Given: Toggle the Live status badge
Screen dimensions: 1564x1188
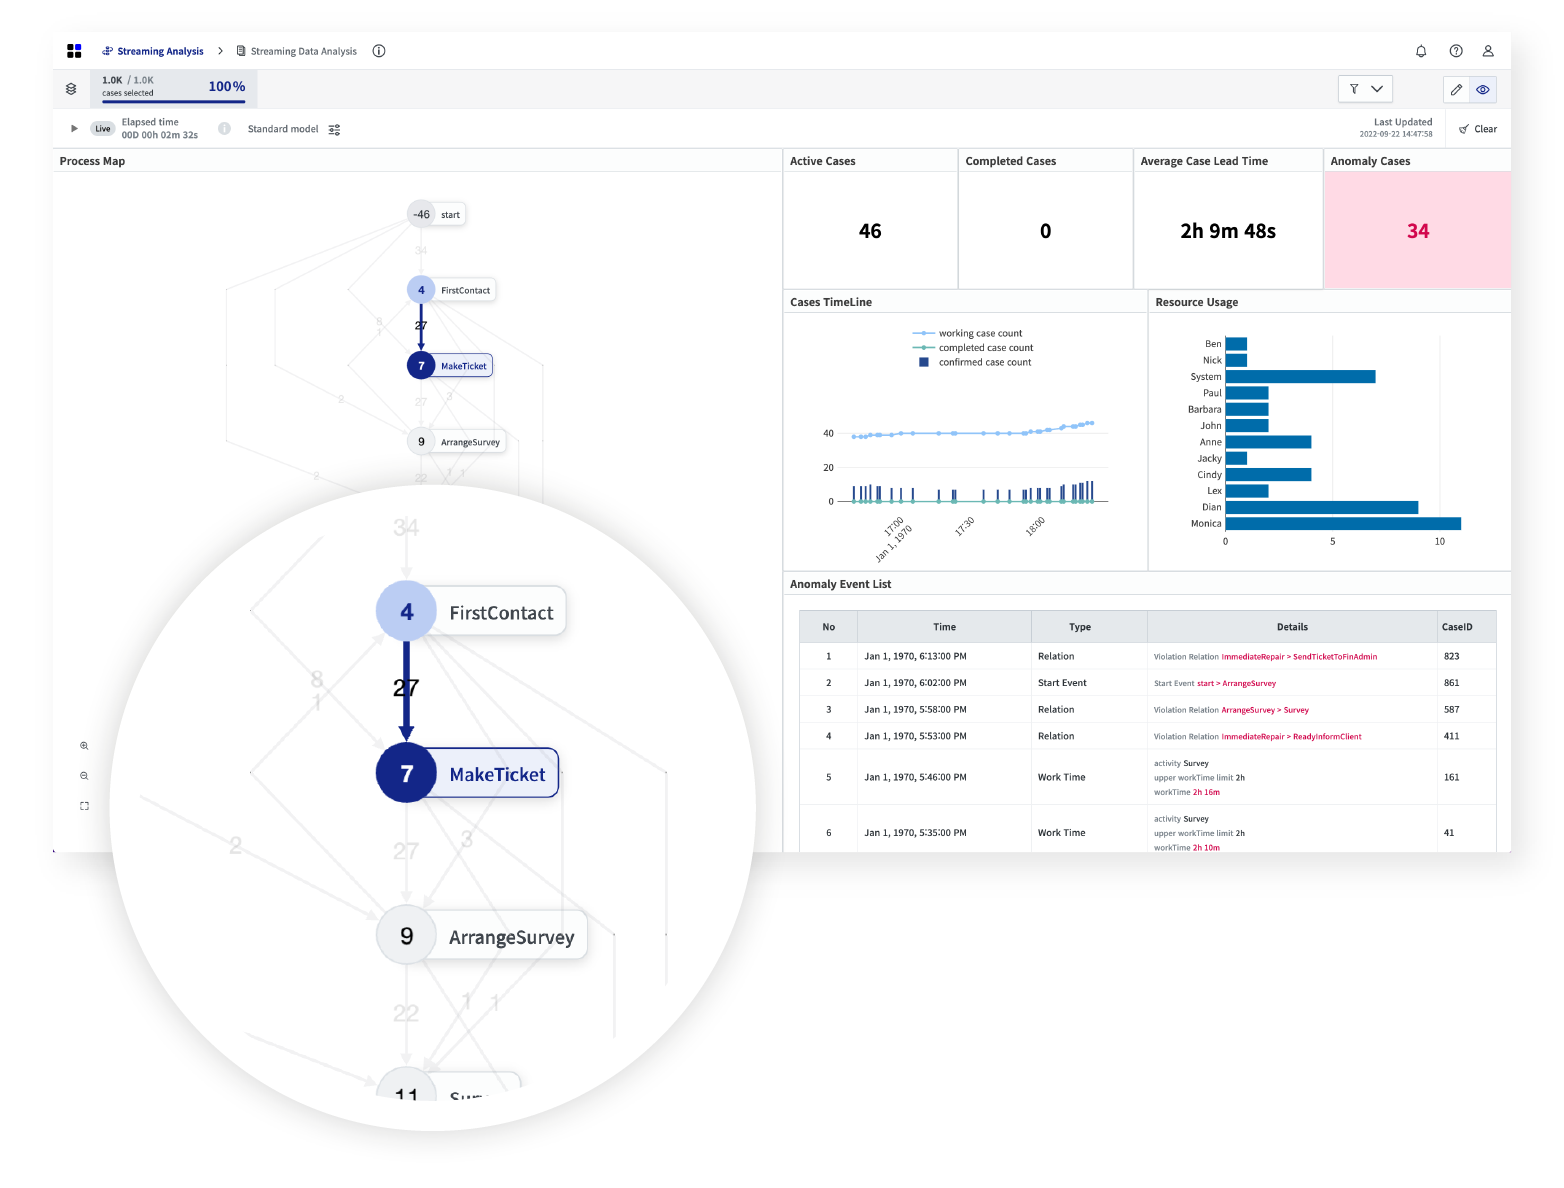Looking at the screenshot, I should [102, 129].
